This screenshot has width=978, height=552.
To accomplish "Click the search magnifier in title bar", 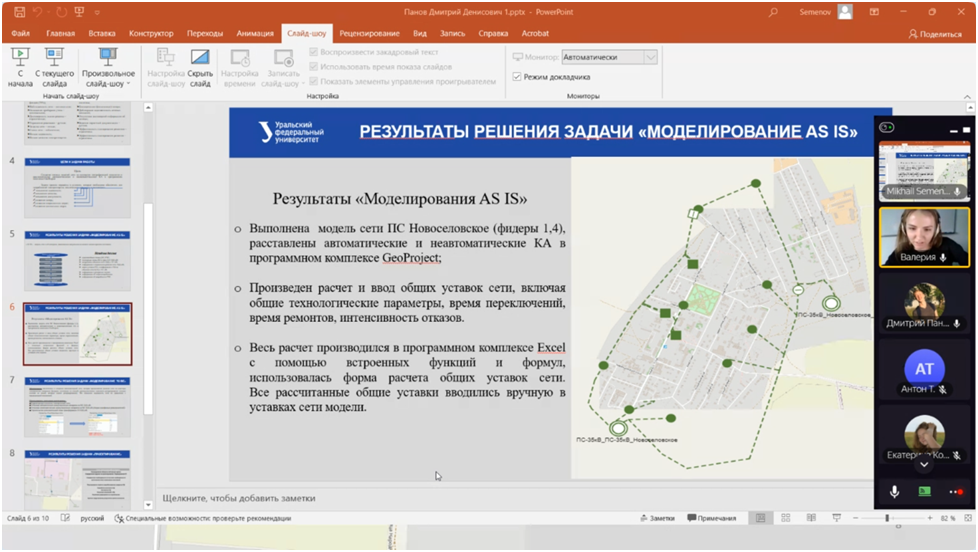I will 773,12.
